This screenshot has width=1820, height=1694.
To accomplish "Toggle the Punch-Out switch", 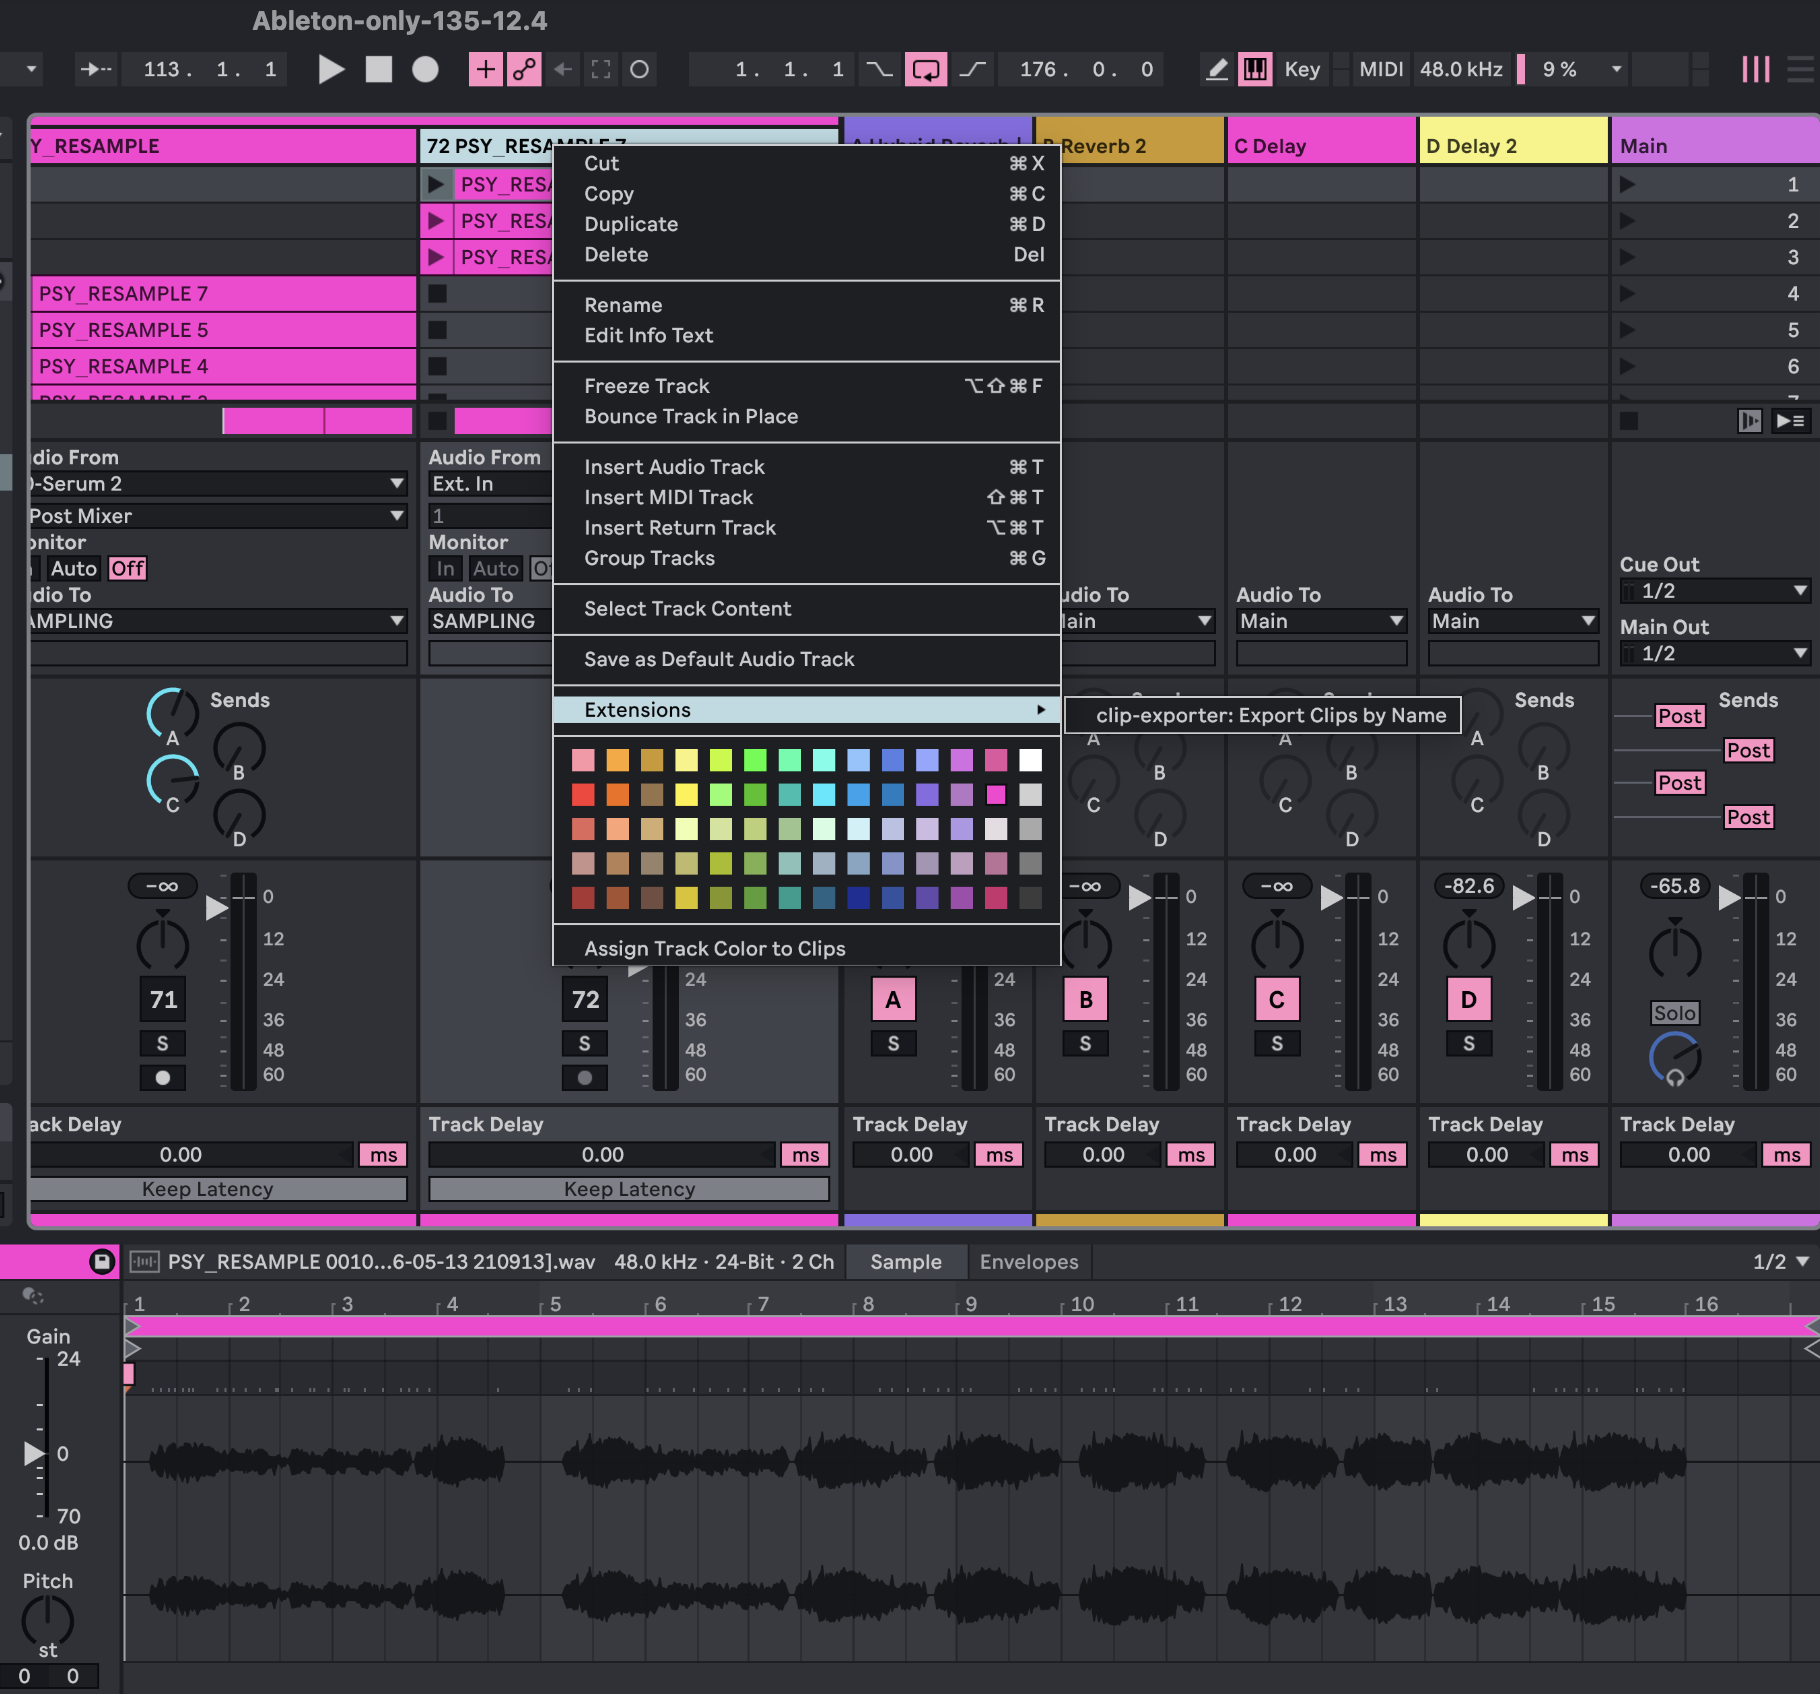I will [972, 69].
